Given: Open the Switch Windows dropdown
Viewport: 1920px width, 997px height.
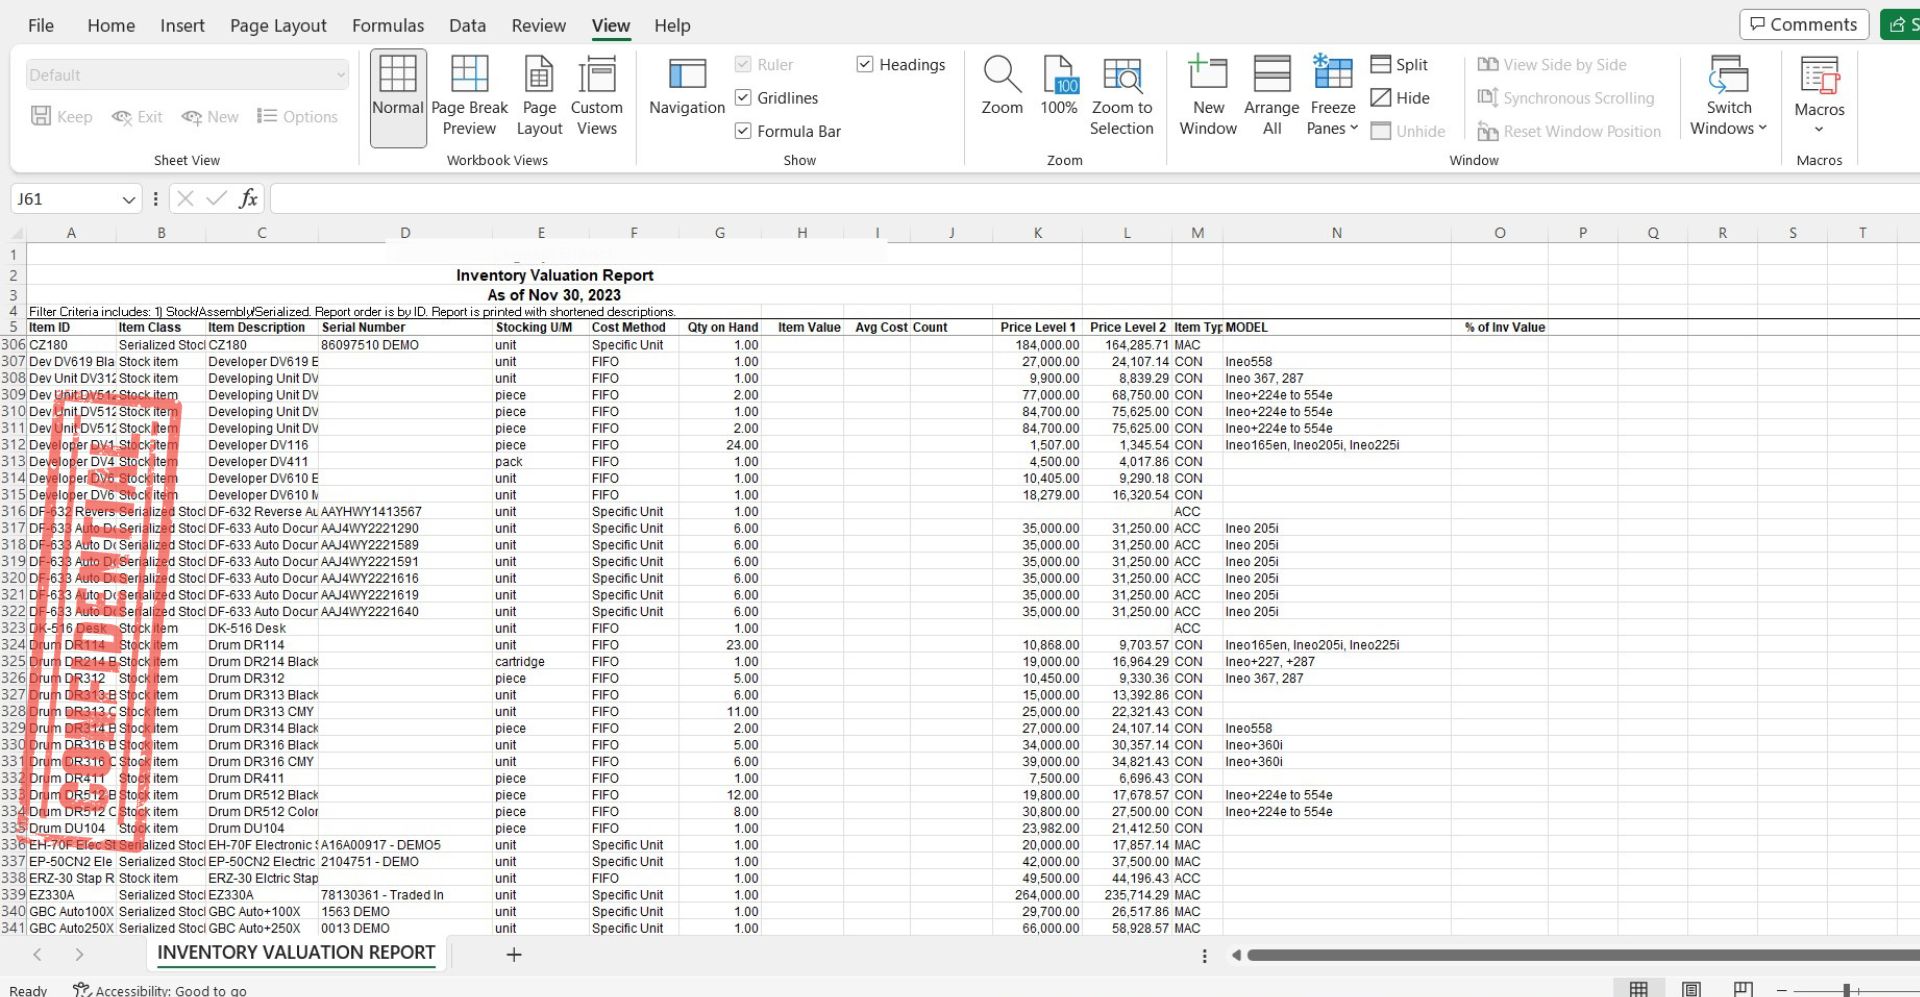Looking at the screenshot, I should (1728, 96).
